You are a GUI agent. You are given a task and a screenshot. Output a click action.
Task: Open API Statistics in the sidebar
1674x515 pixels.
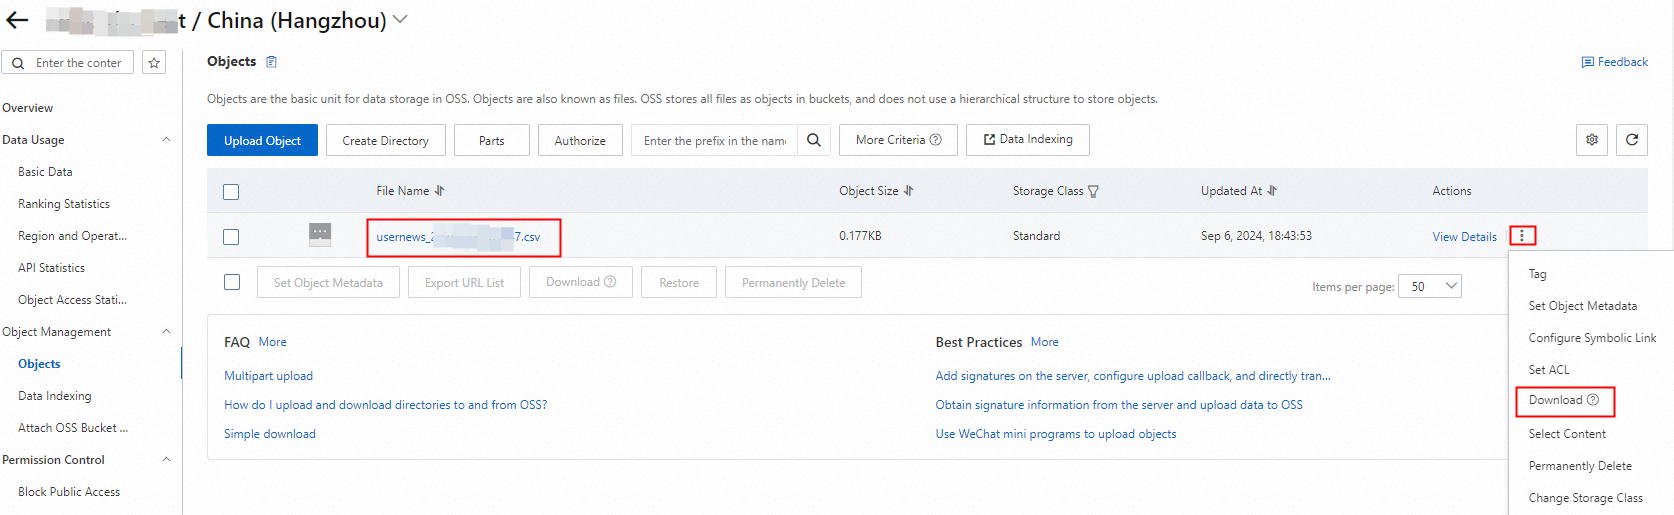pos(51,268)
